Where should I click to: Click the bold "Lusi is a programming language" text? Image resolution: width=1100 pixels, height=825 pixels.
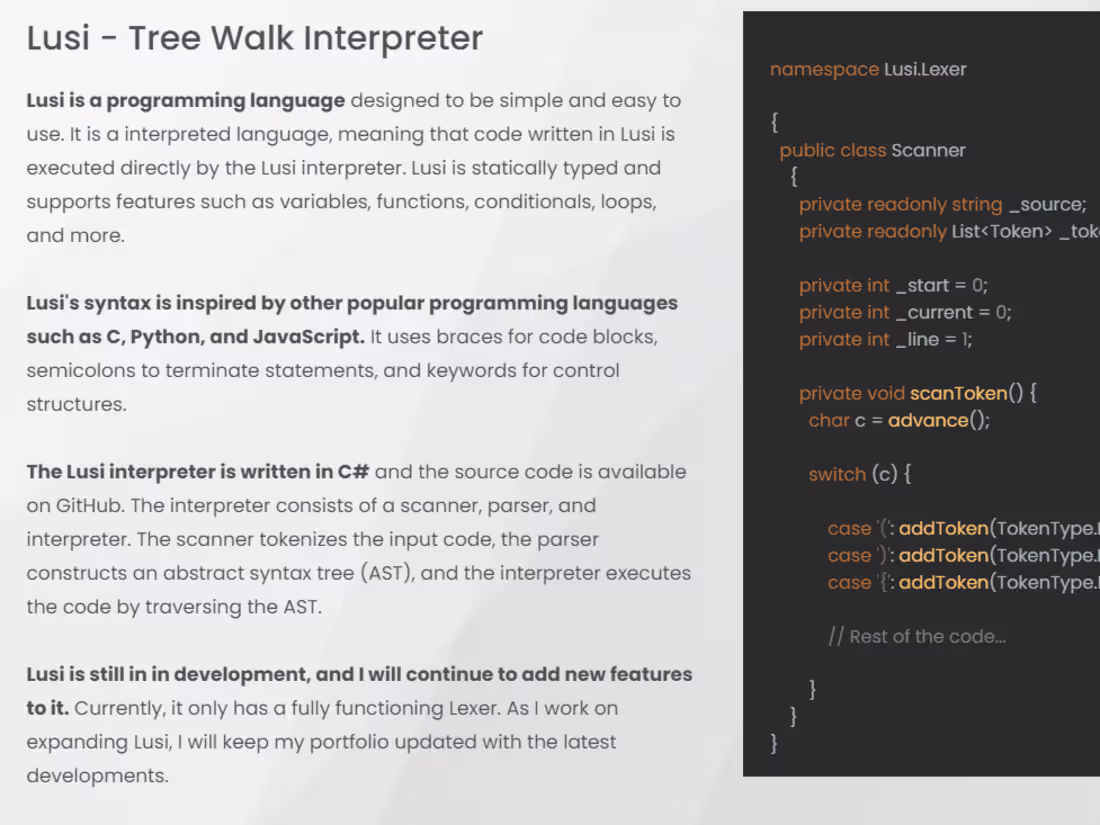186,100
